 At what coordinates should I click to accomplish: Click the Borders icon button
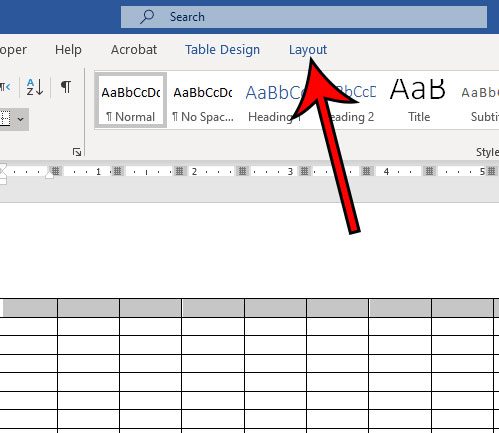coord(5,119)
